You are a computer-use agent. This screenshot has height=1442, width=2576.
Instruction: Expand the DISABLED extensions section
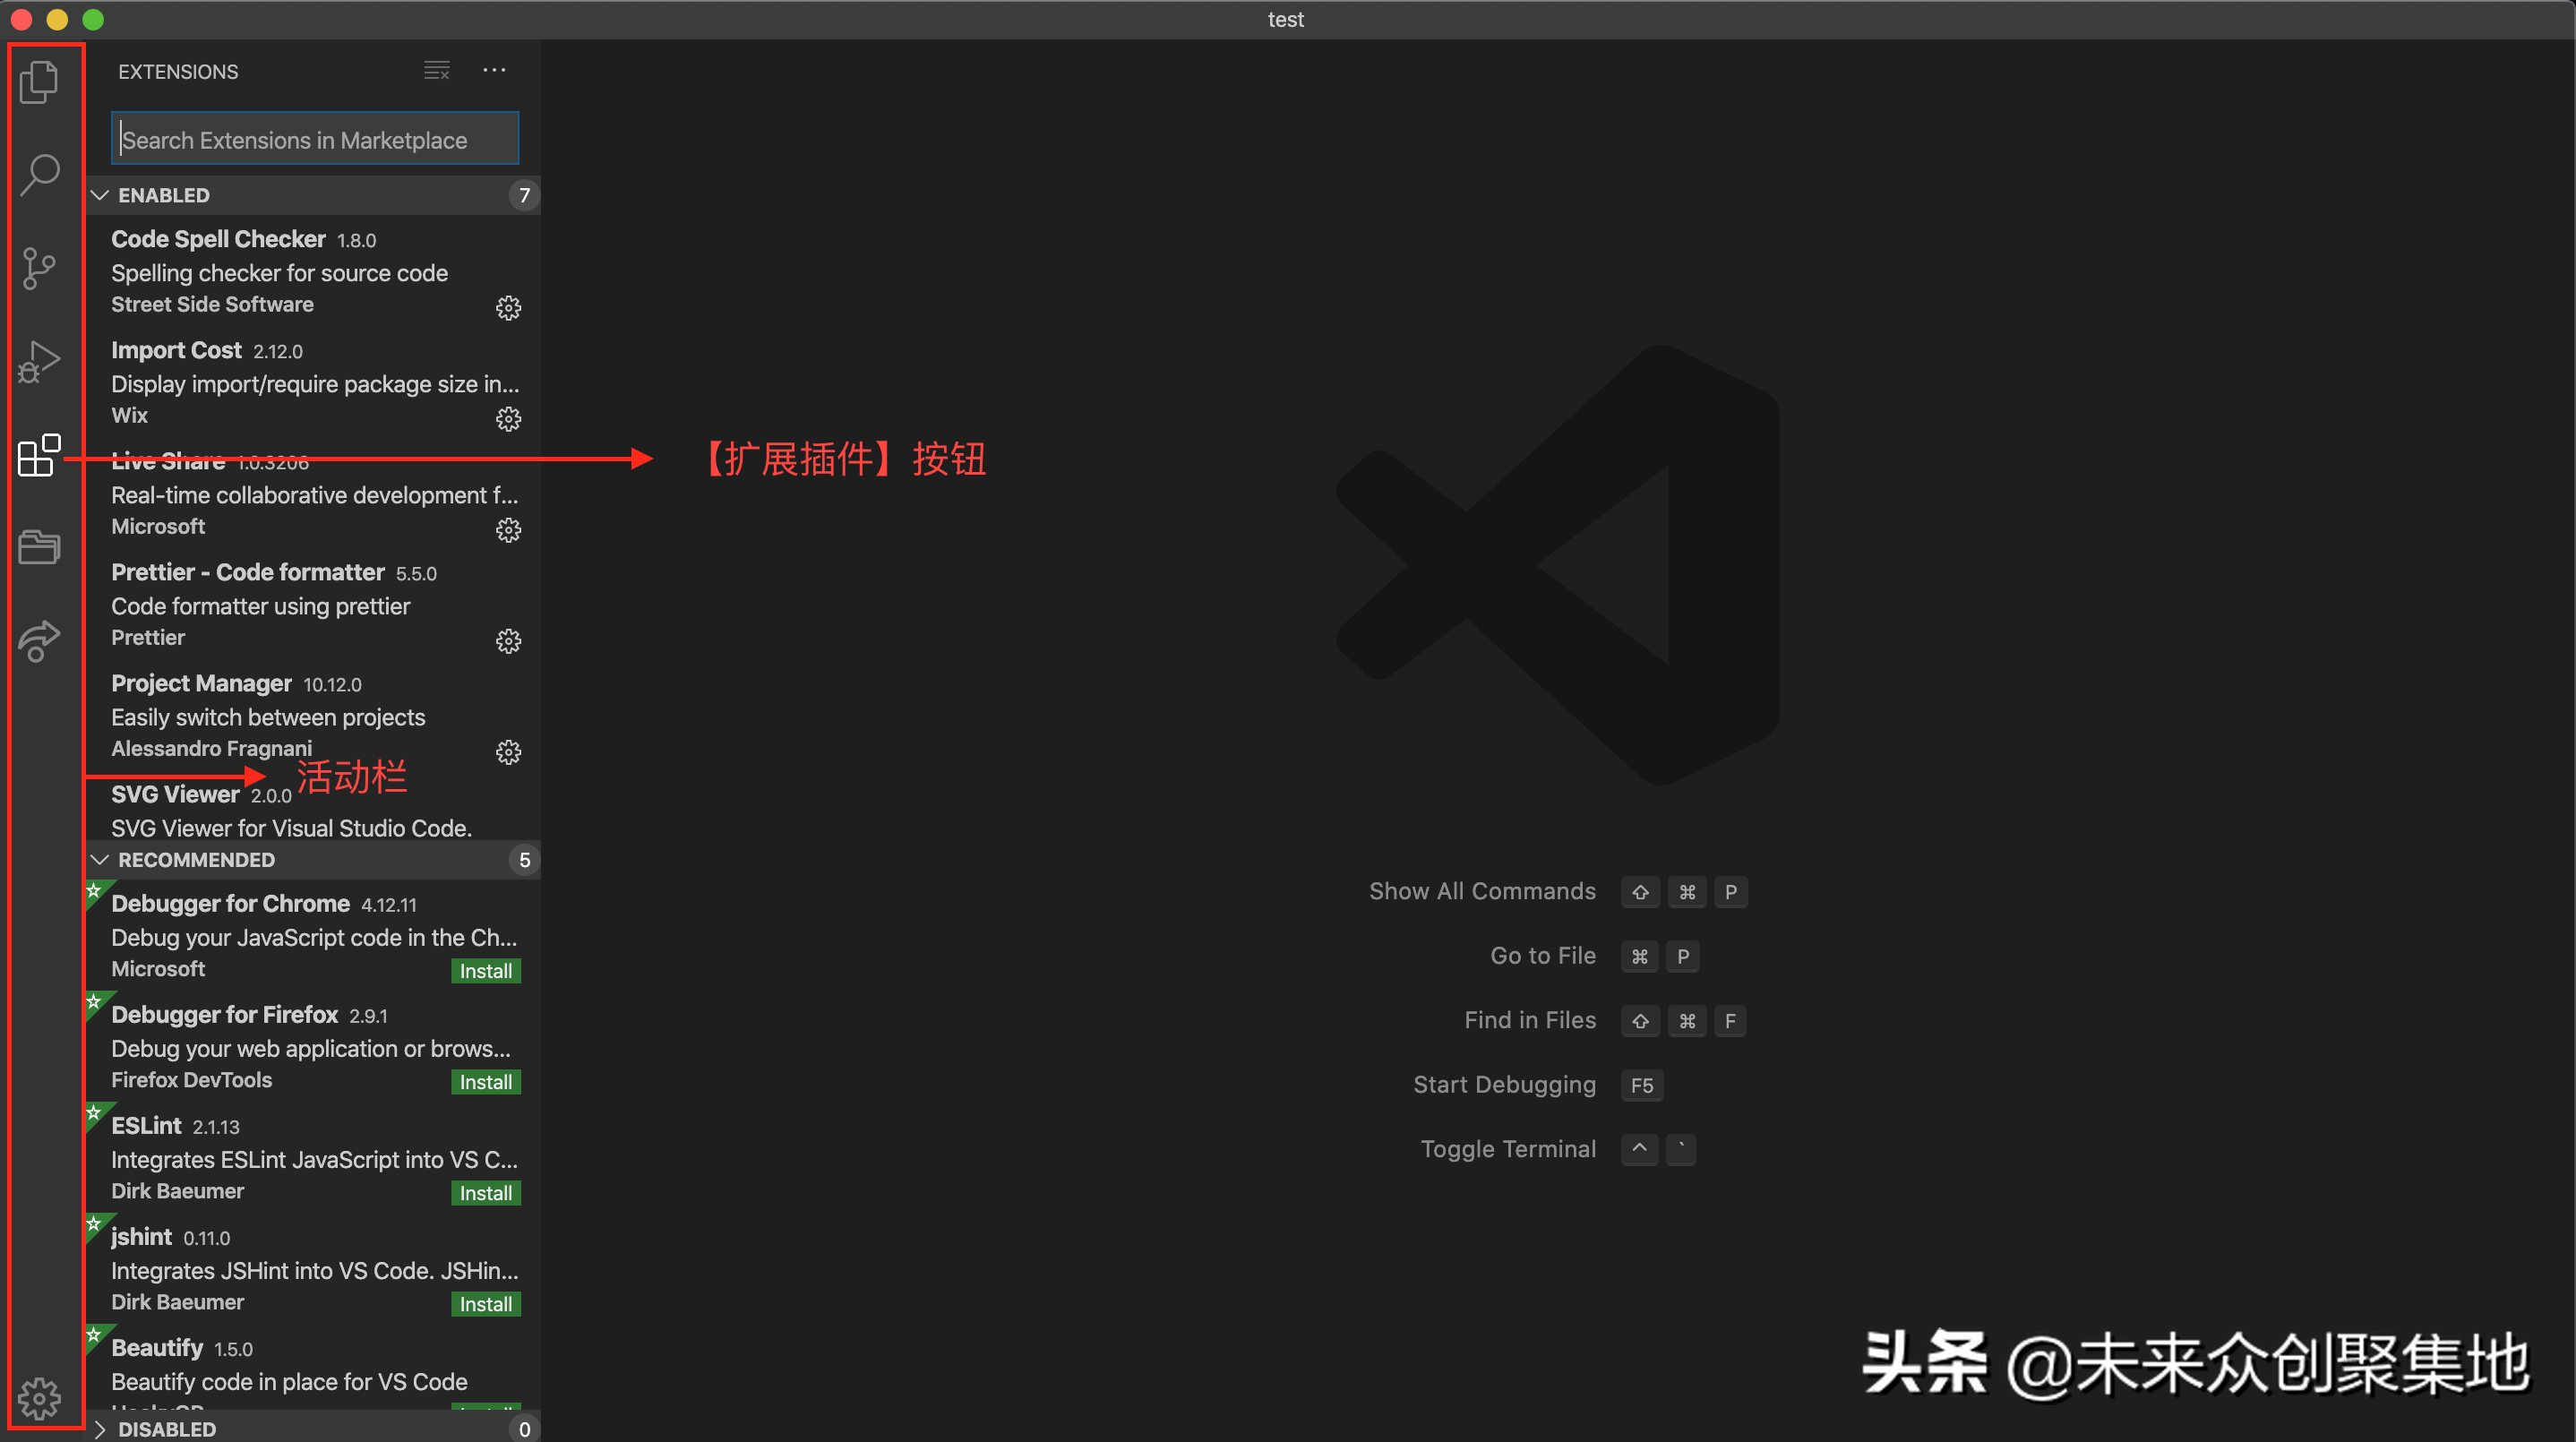click(x=100, y=1429)
